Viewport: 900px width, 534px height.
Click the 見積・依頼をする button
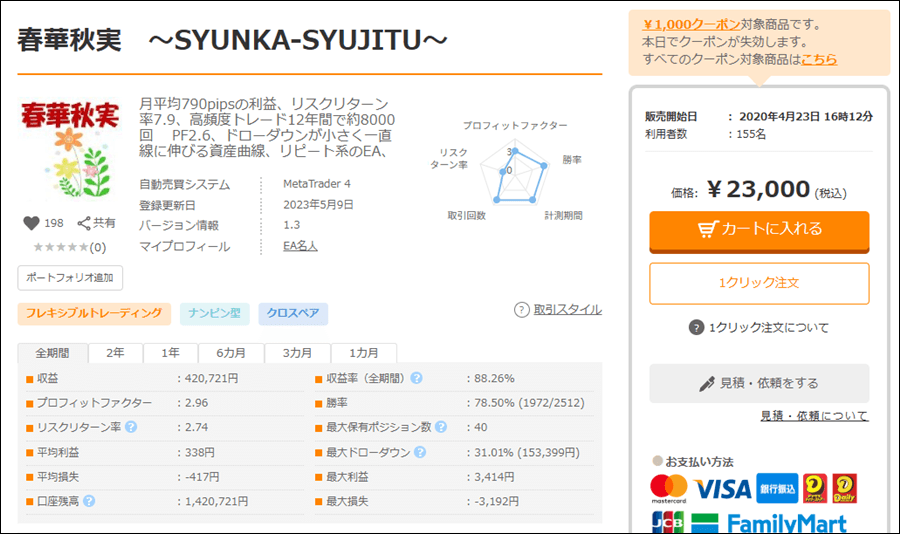759,383
